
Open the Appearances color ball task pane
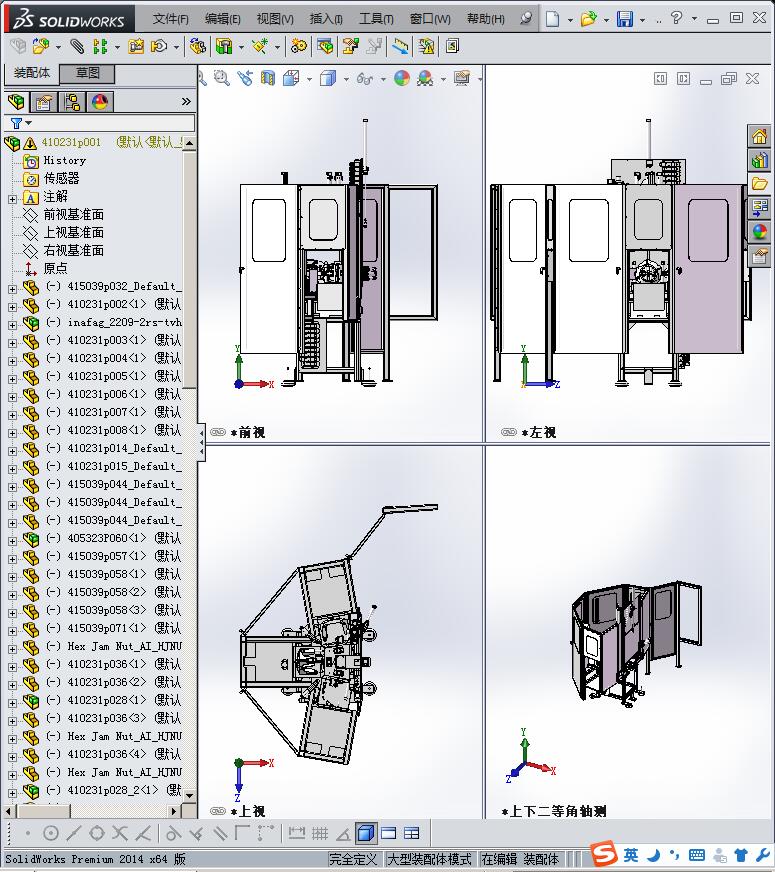point(759,232)
